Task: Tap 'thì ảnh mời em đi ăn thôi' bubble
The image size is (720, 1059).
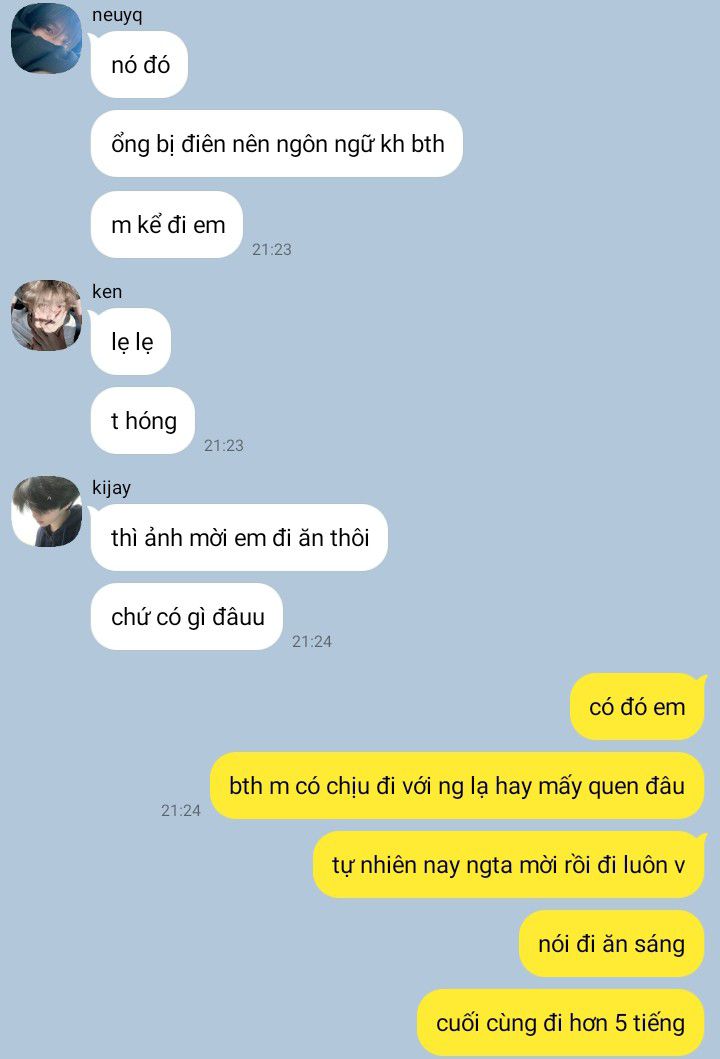Action: (239, 538)
